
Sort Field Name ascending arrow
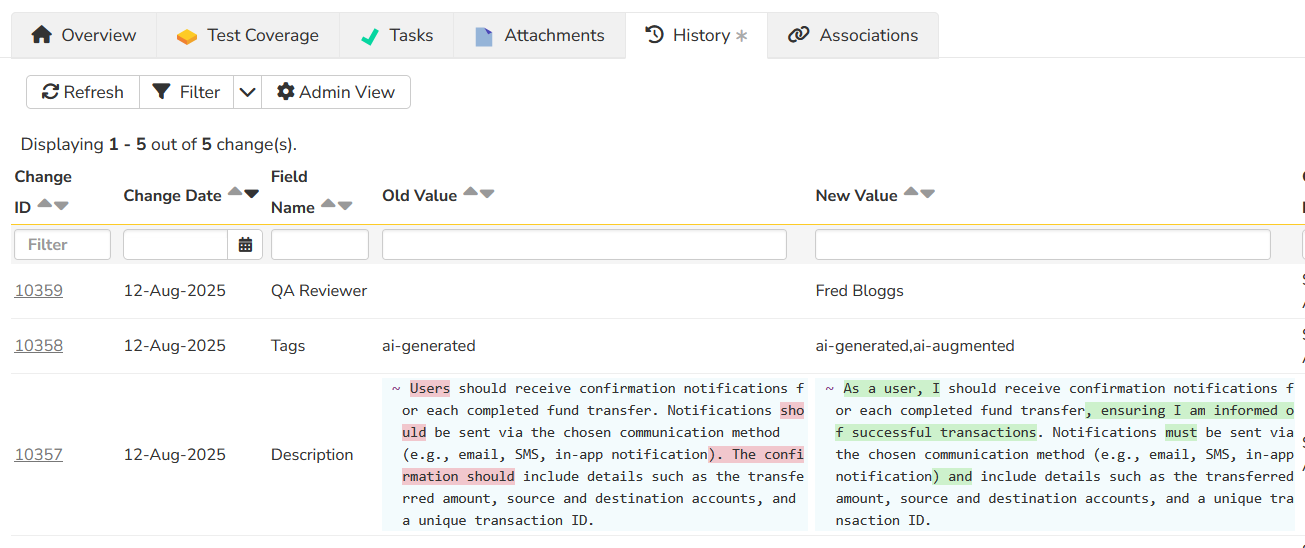tap(329, 206)
